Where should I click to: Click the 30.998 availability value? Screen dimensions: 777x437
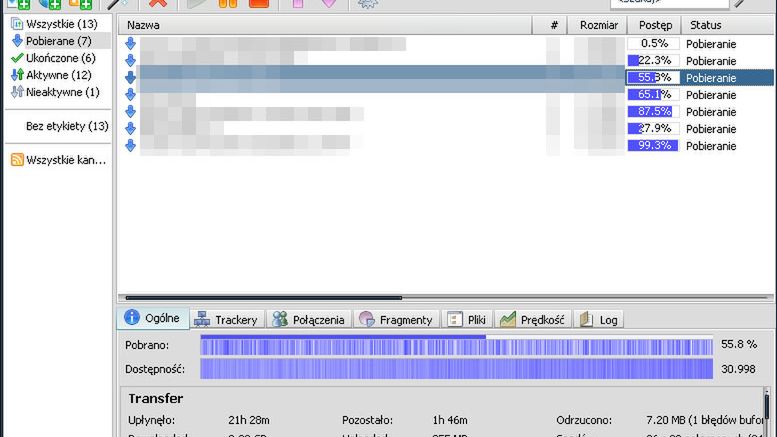point(738,369)
